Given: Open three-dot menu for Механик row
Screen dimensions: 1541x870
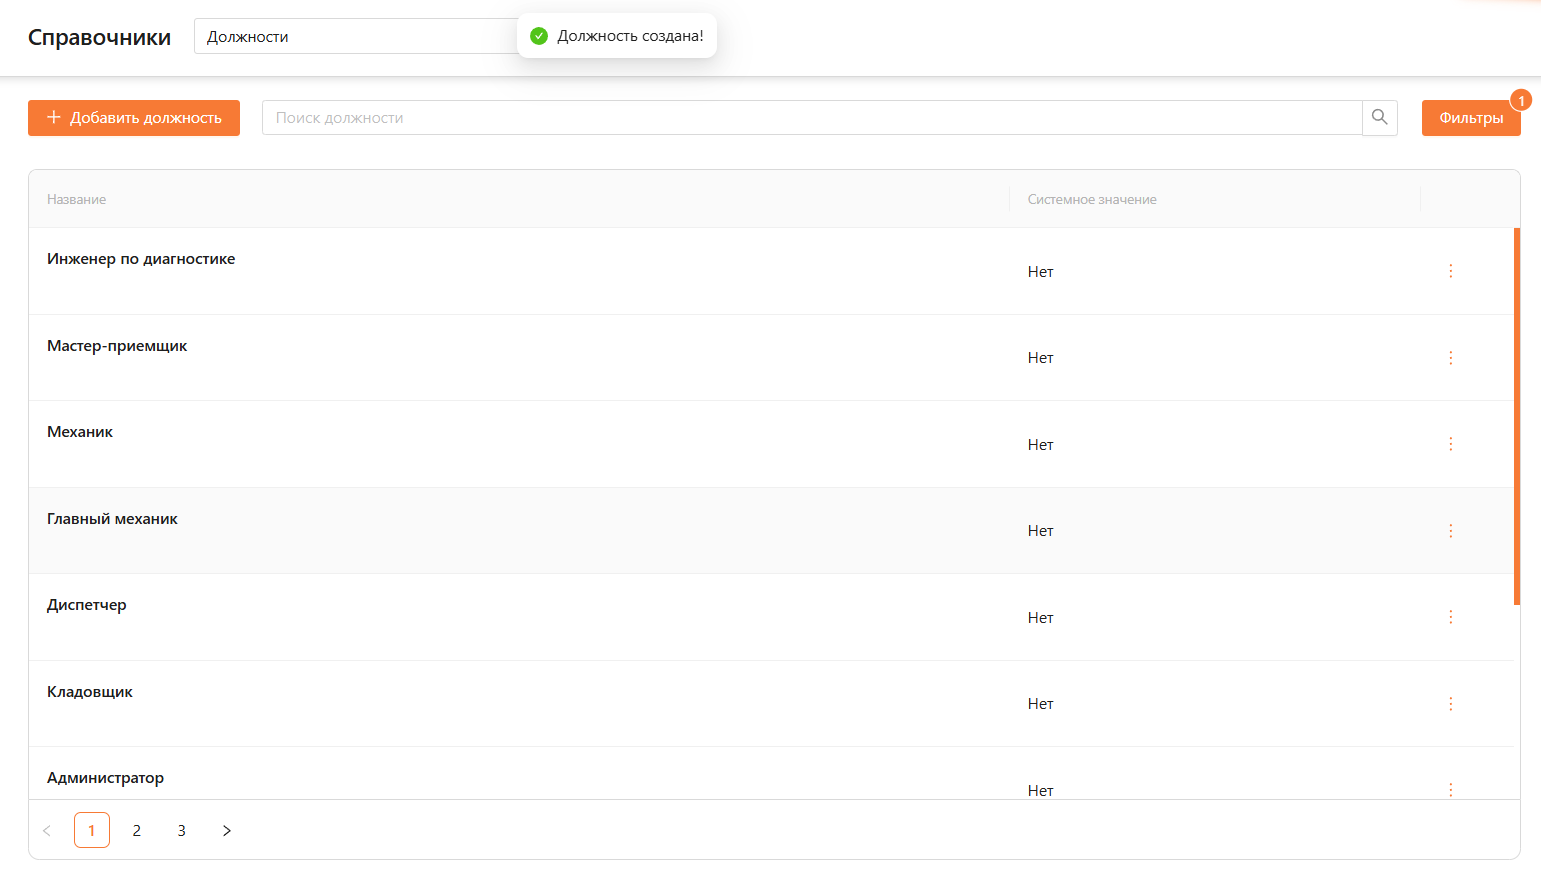Looking at the screenshot, I should [1450, 444].
